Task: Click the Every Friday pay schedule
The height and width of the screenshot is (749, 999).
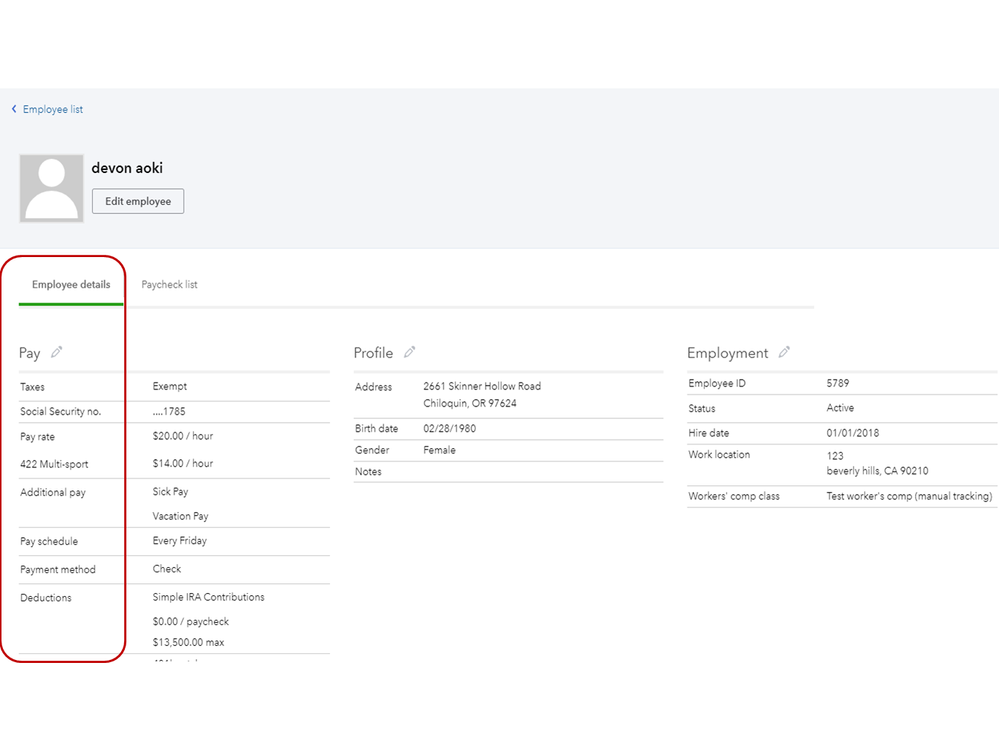Action: click(x=180, y=541)
